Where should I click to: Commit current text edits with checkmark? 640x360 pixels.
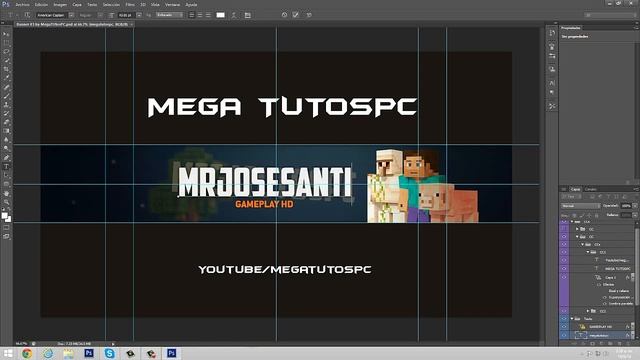tap(296, 15)
